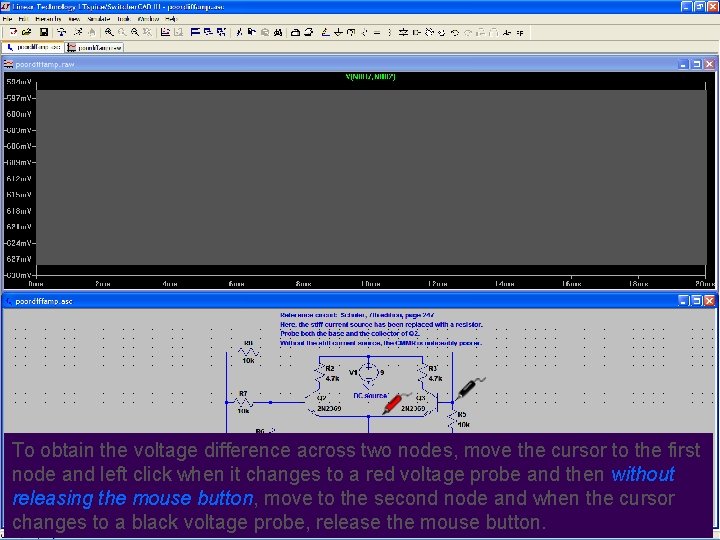Select the Draw Wire pencil tool

pyautogui.click(x=325, y=32)
